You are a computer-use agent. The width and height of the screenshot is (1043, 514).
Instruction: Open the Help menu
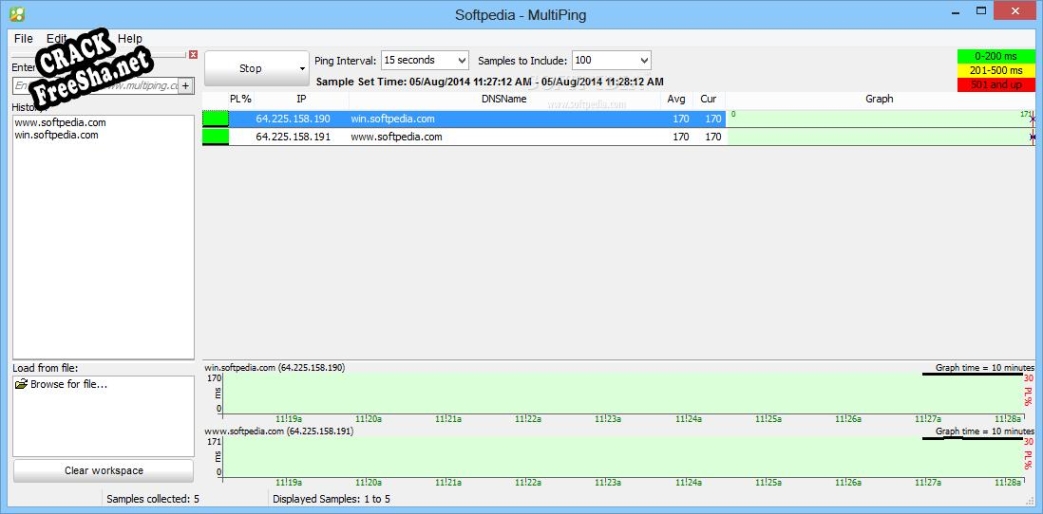point(130,38)
